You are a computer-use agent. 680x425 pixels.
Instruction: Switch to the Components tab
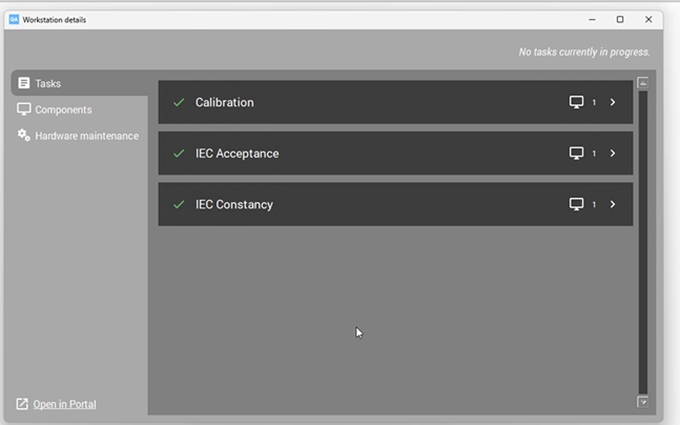coord(63,110)
